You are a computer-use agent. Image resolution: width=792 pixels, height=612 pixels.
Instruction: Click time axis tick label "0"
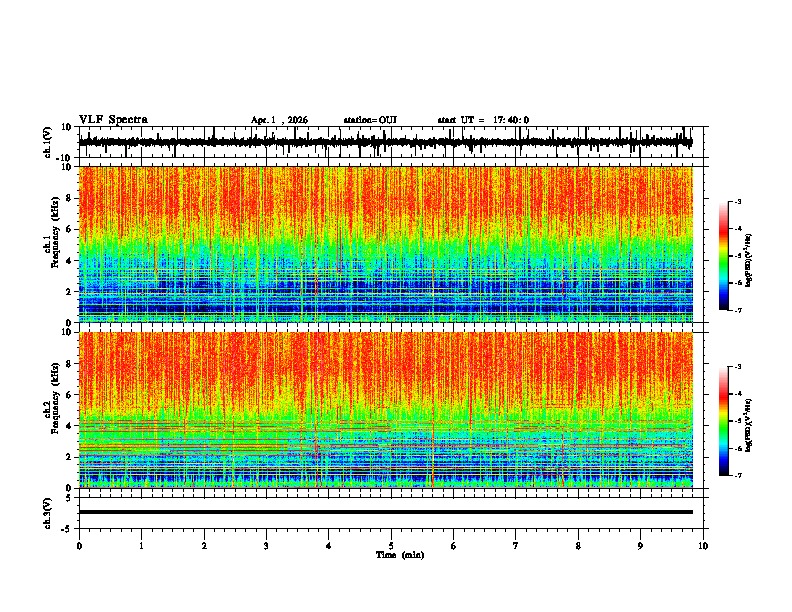pyautogui.click(x=79, y=546)
